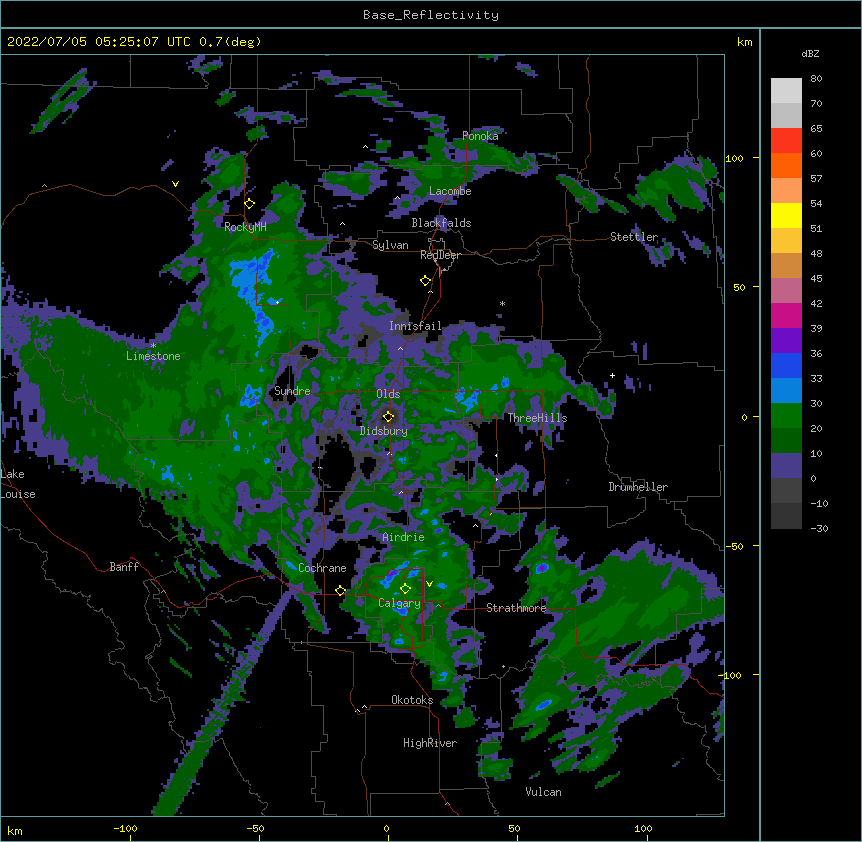Click the -30 value on the dBZ legend

point(819,528)
